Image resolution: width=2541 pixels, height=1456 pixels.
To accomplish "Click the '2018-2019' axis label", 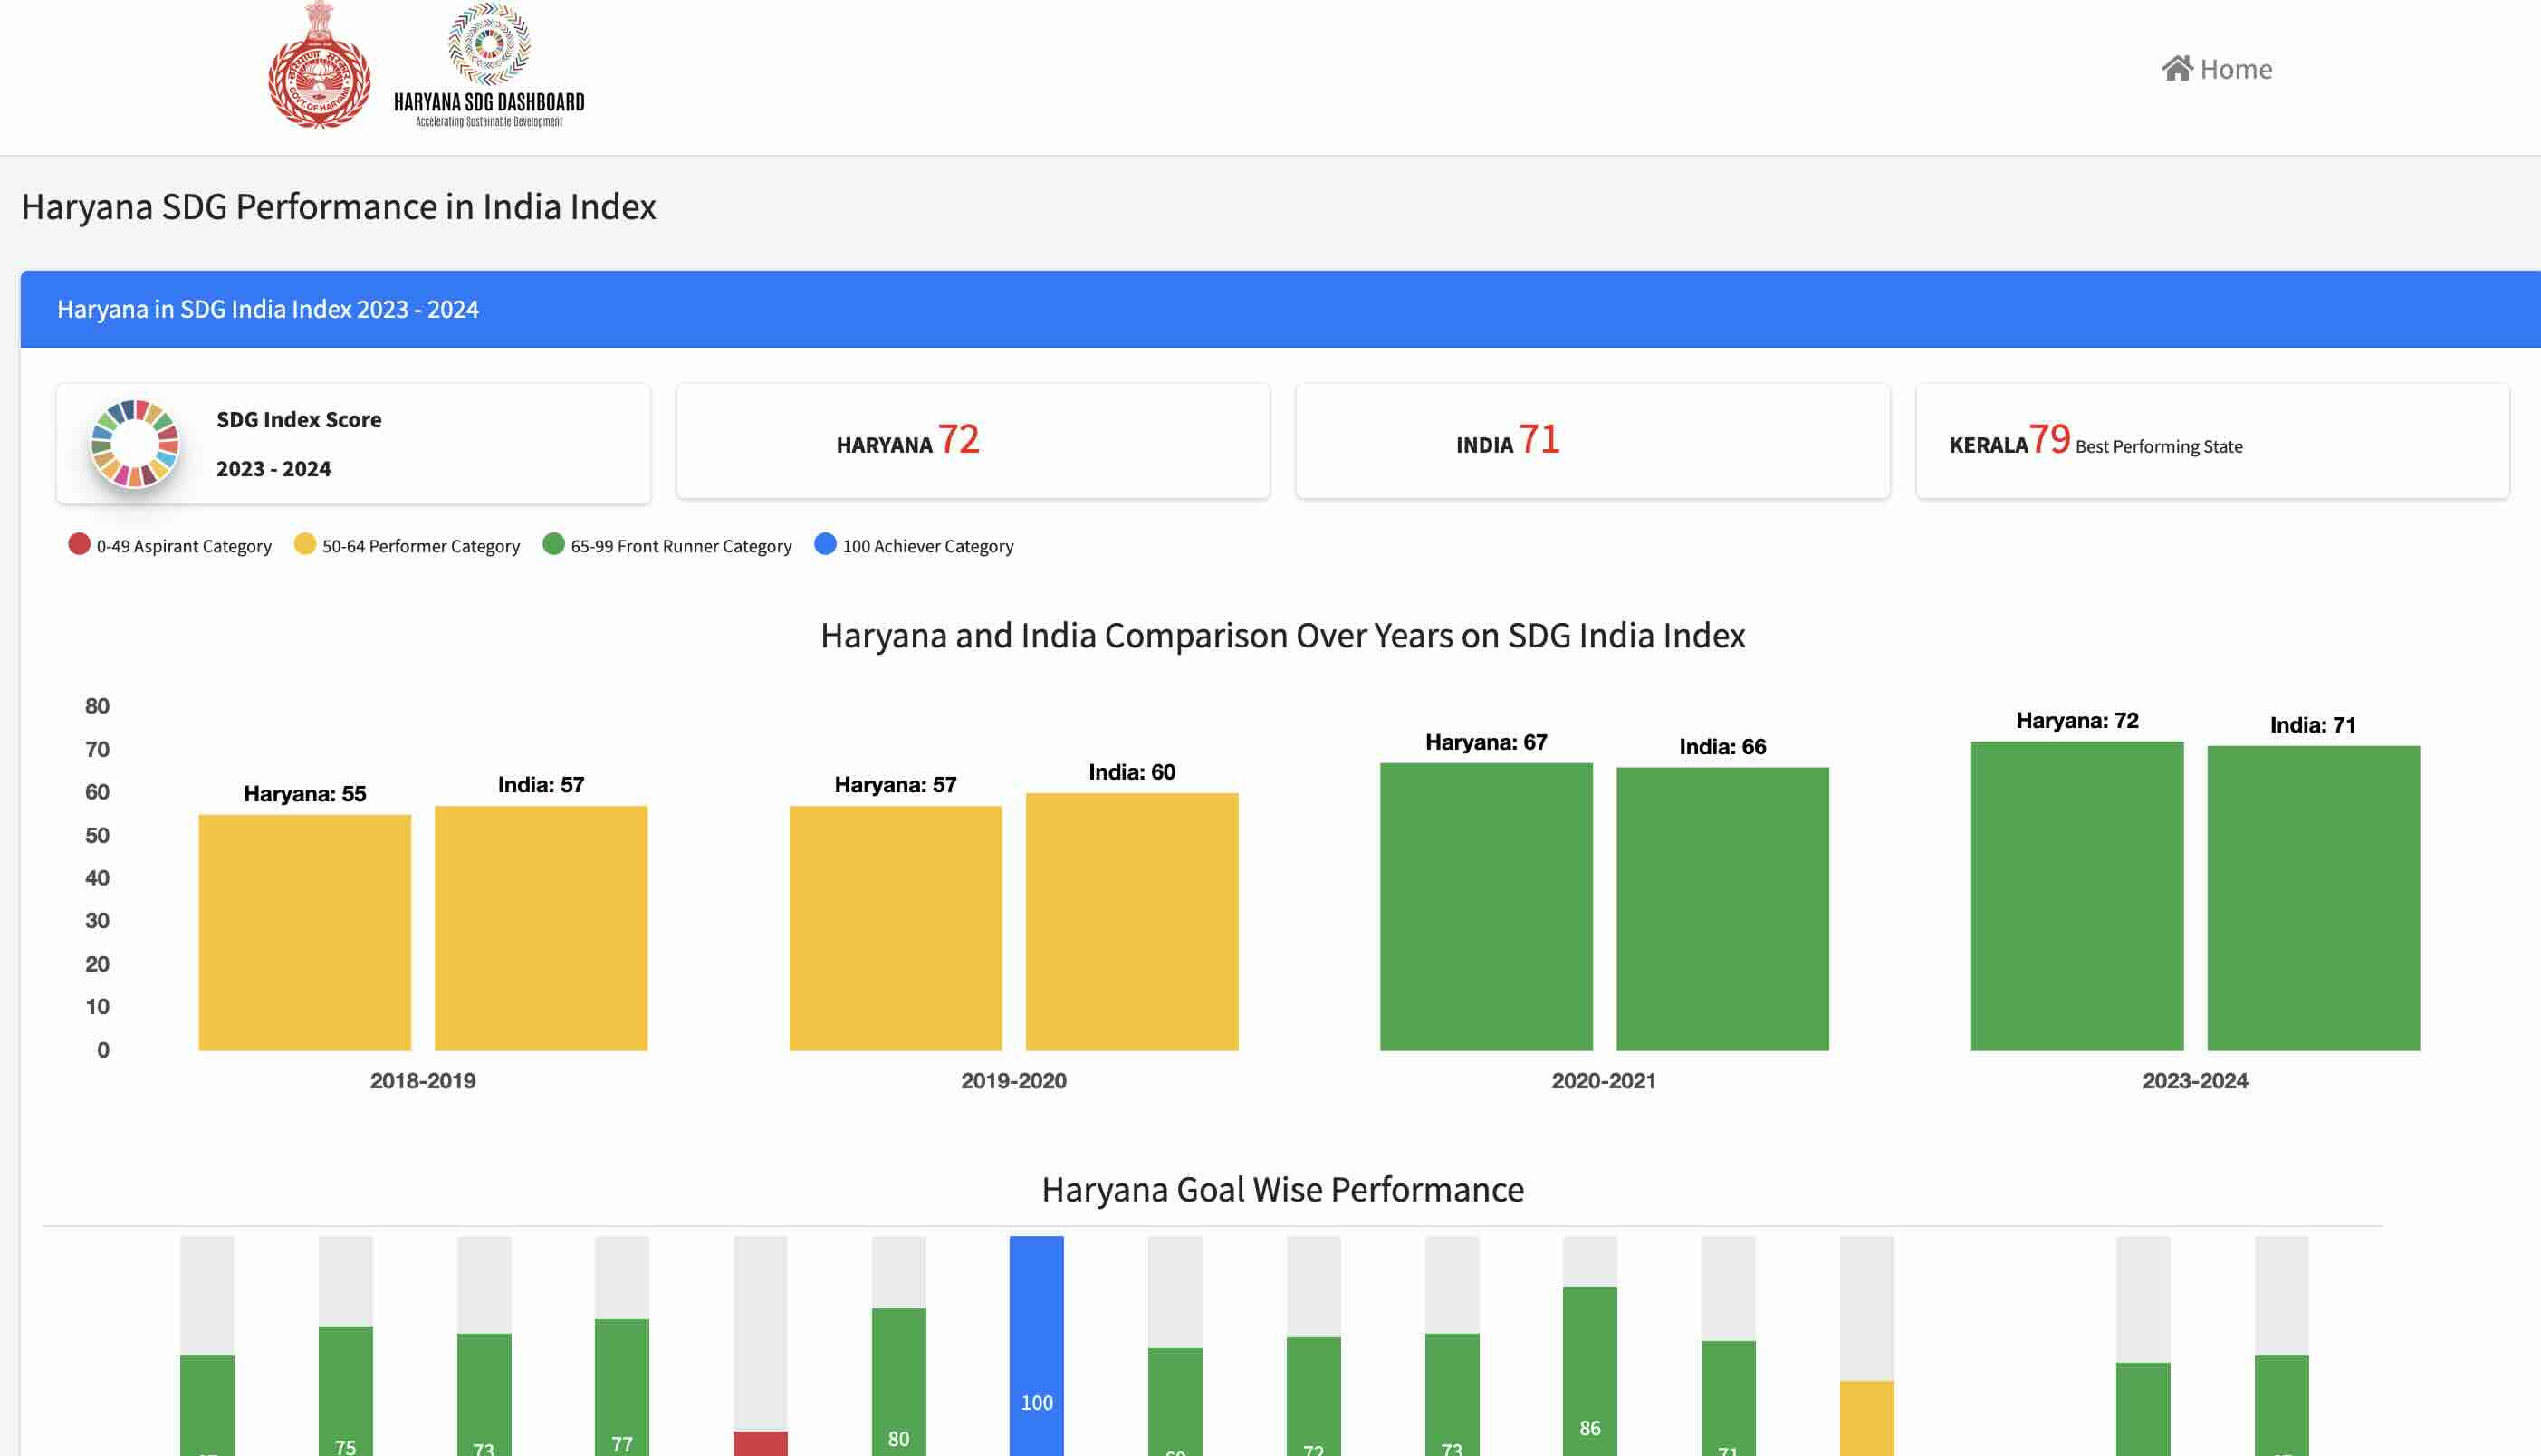I will click(423, 1081).
